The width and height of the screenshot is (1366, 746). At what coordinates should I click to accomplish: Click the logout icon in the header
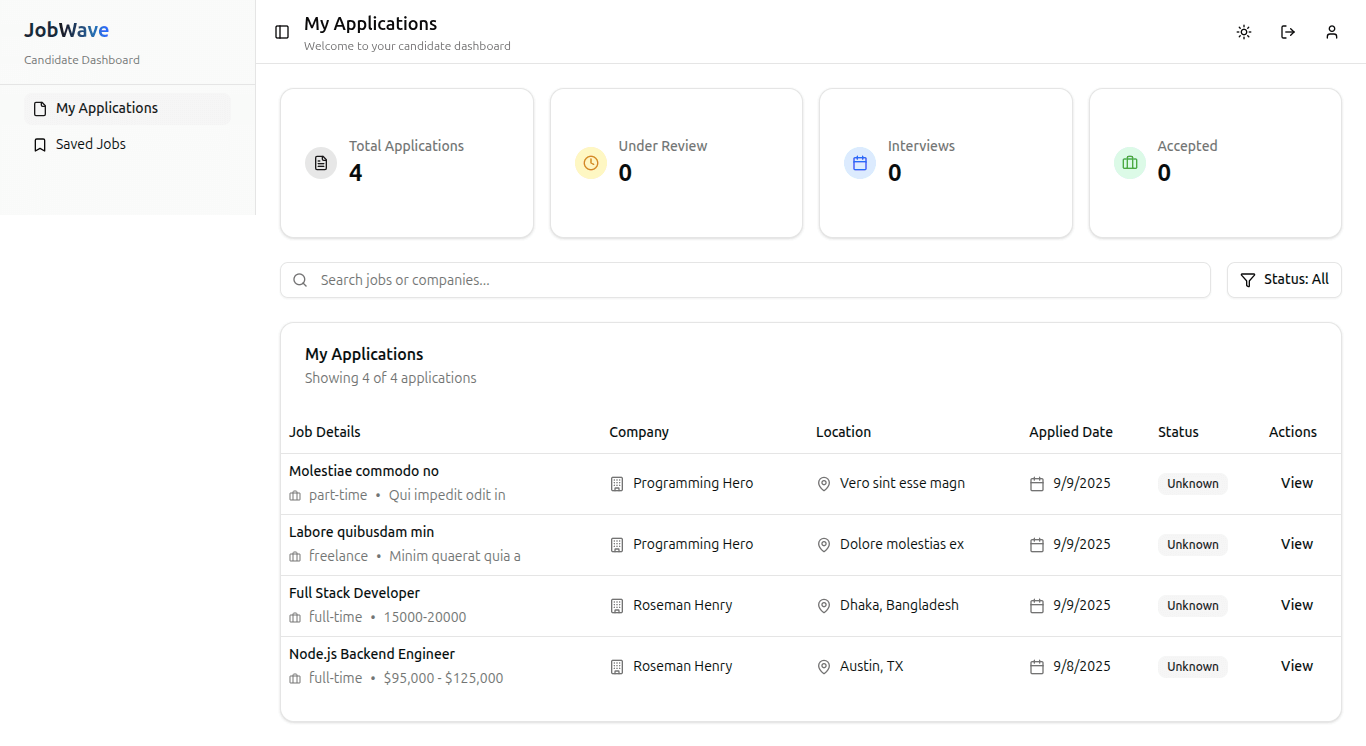tap(1287, 31)
